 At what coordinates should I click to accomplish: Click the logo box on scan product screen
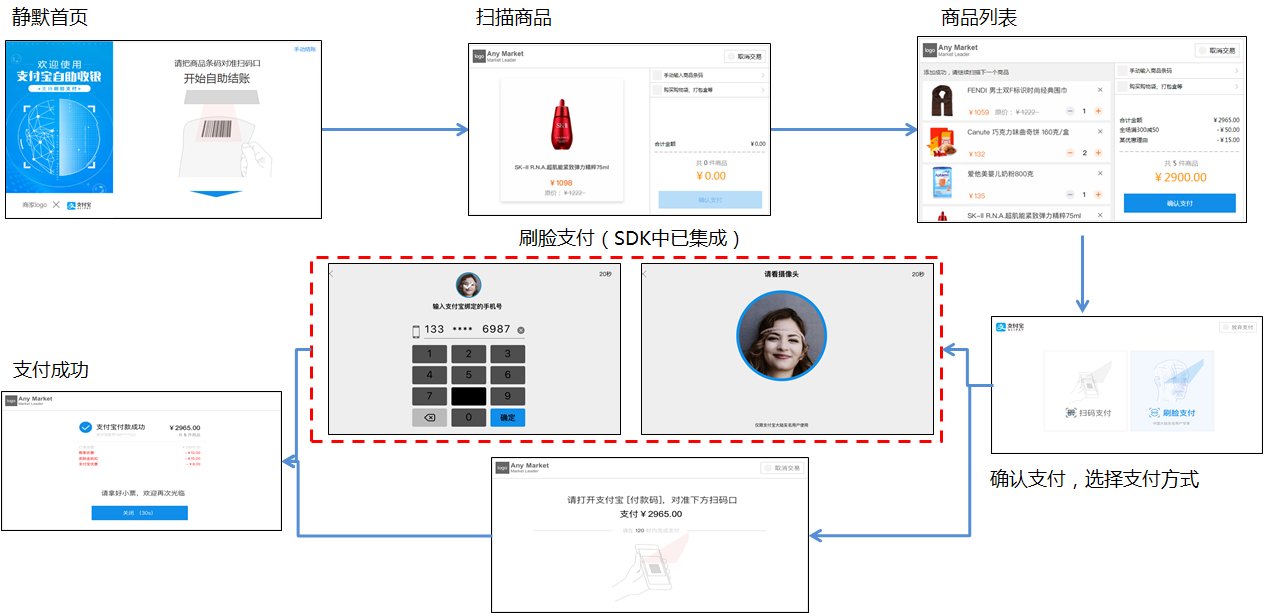click(479, 56)
